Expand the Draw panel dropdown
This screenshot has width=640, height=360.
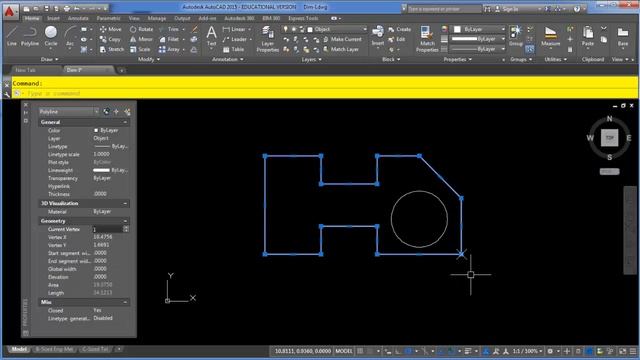[49, 59]
